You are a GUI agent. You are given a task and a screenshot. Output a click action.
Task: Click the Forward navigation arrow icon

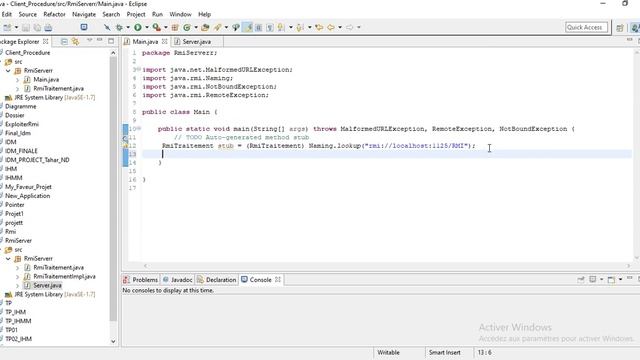tap(350, 27)
